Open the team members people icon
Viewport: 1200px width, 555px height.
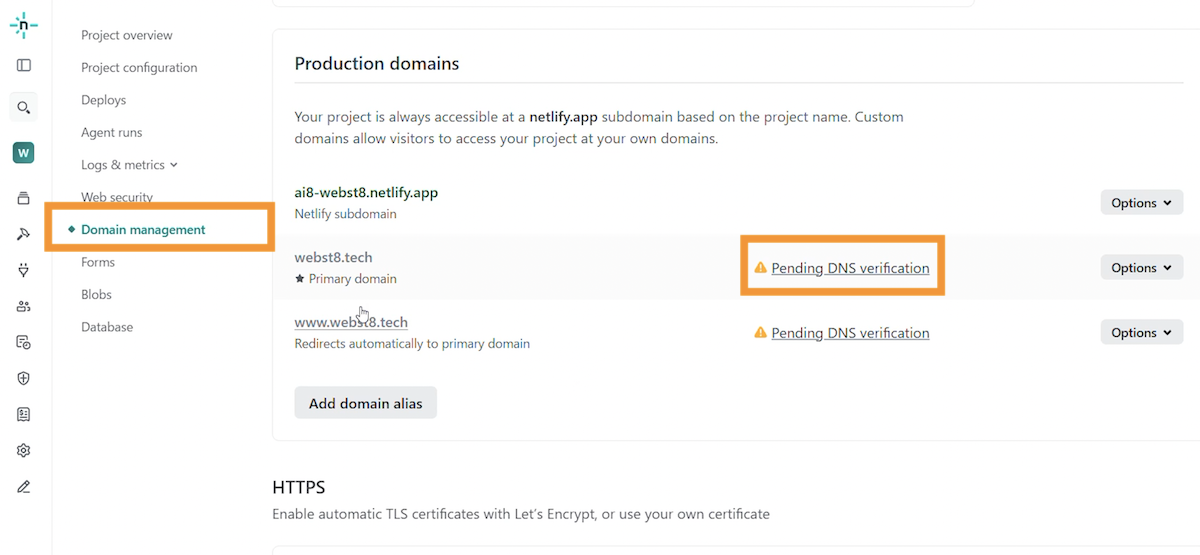(x=24, y=306)
